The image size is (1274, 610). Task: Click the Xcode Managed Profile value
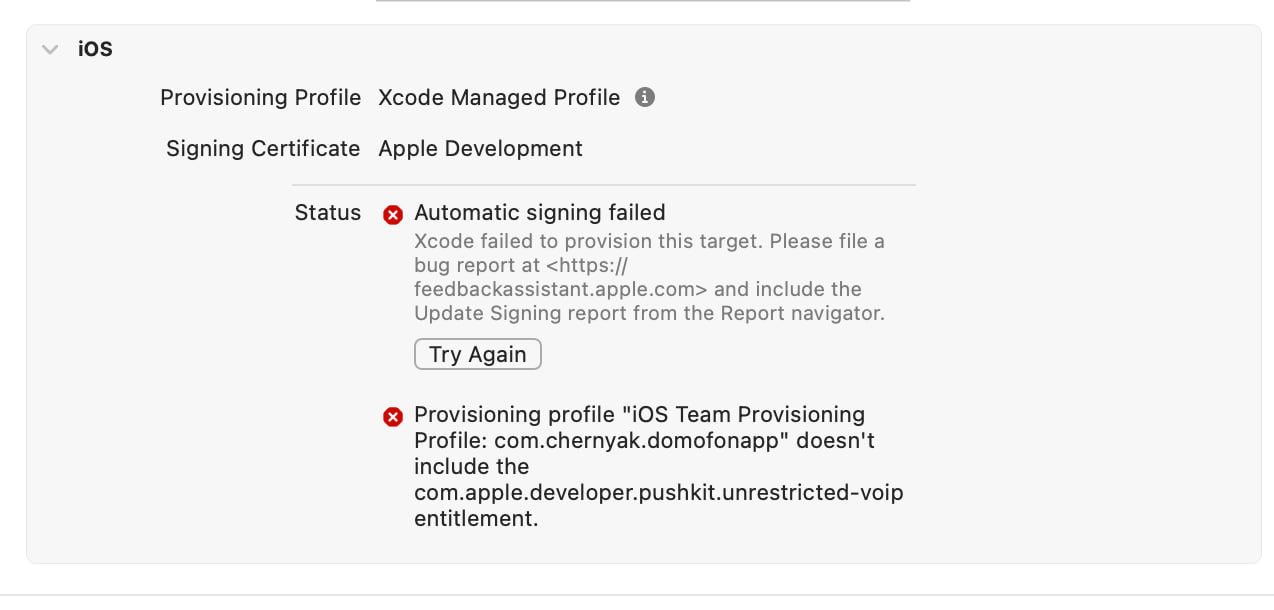(499, 97)
